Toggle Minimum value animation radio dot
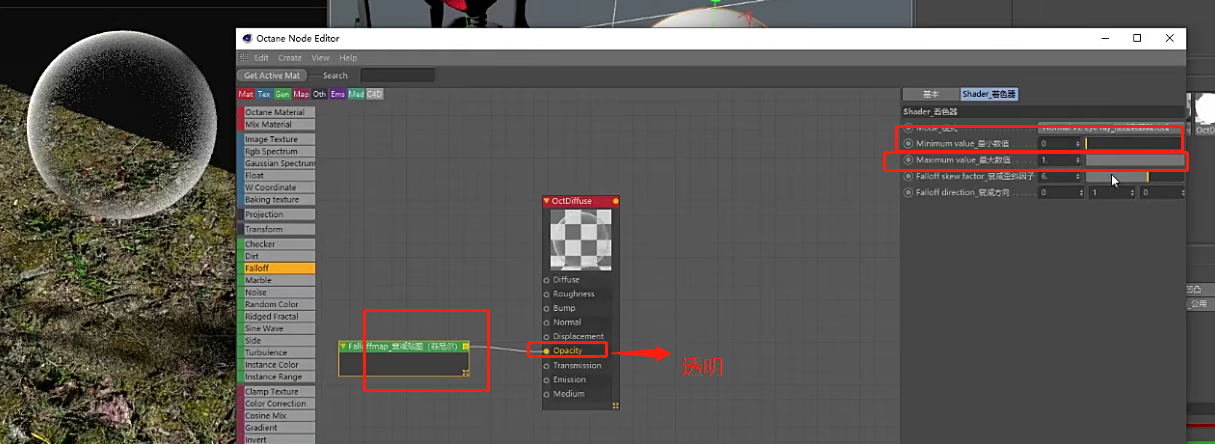The width and height of the screenshot is (1215, 444). click(x=908, y=144)
